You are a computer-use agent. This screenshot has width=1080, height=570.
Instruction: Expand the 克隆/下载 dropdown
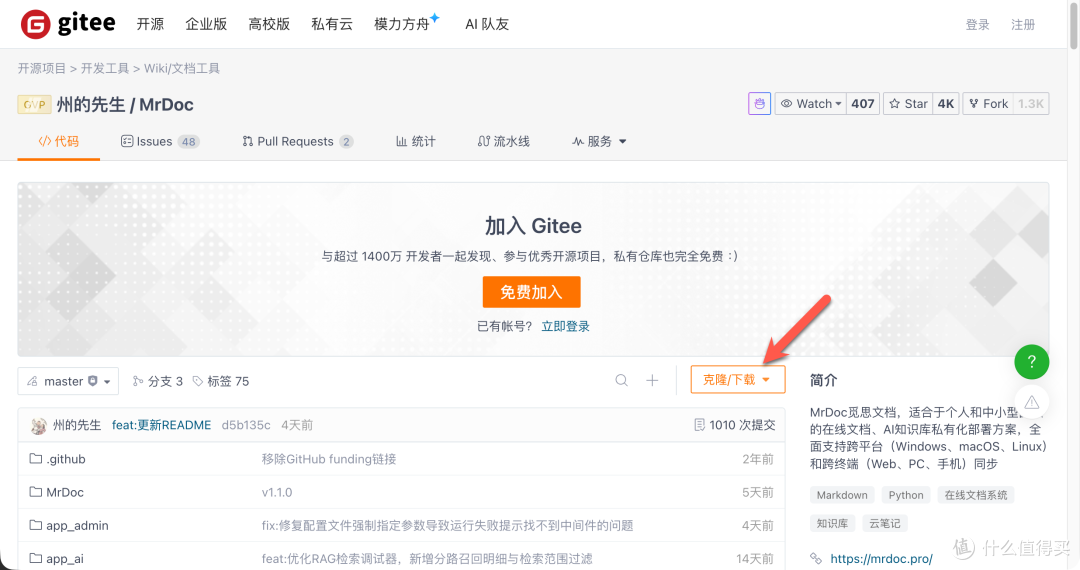pyautogui.click(x=738, y=380)
